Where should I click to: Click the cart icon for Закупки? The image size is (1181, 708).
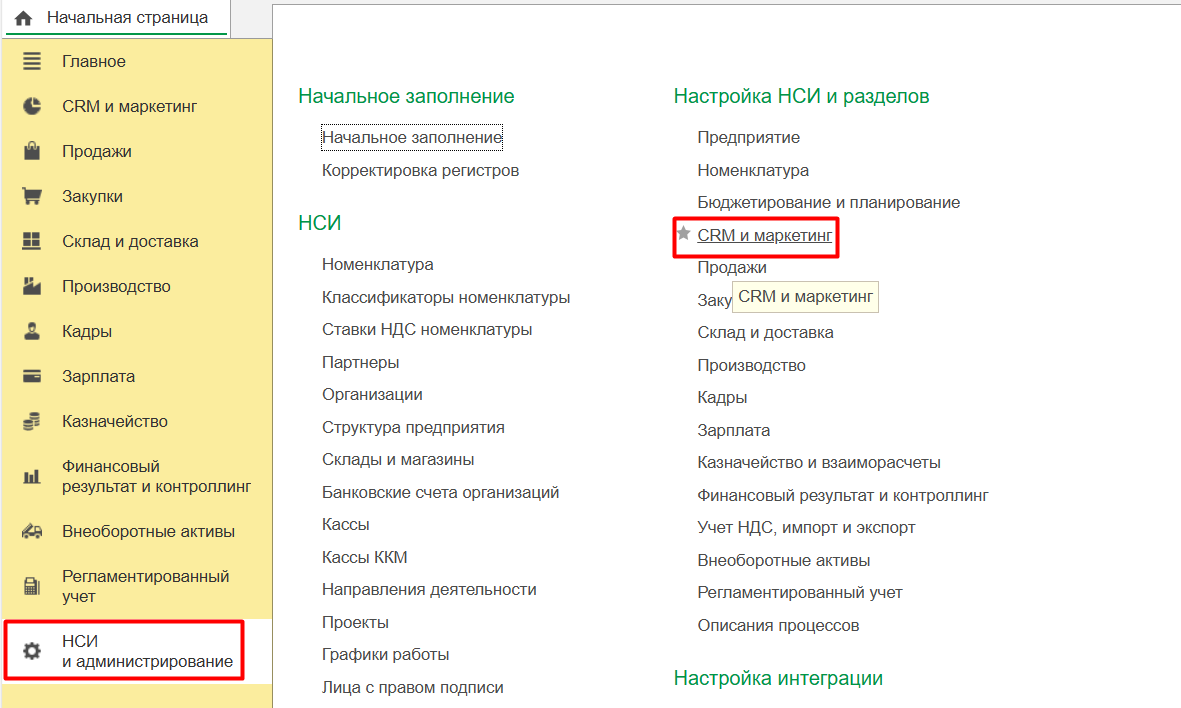(x=32, y=196)
